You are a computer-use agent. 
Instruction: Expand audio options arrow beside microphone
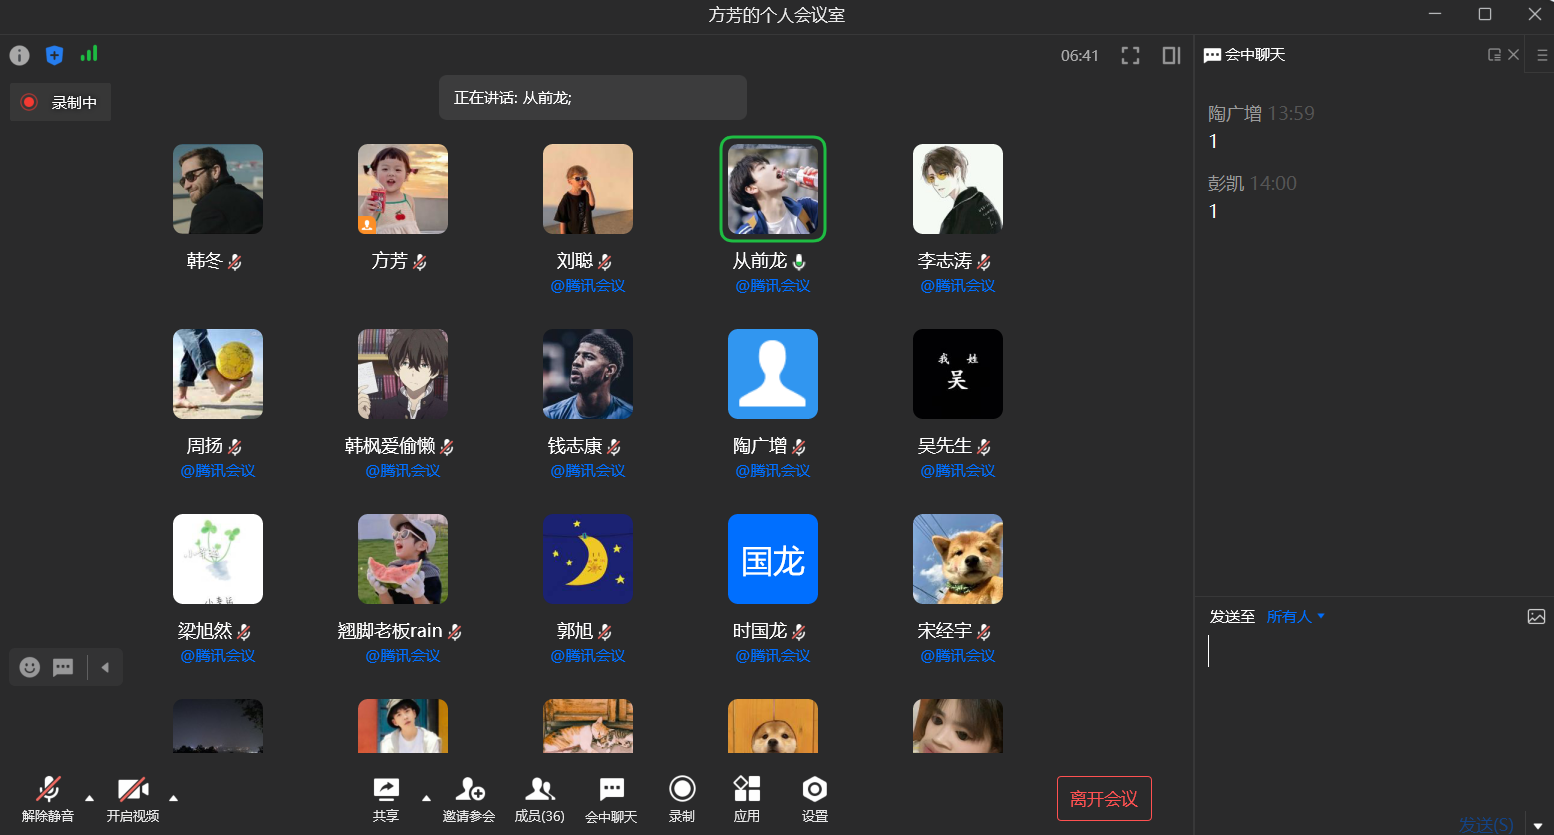click(x=90, y=798)
